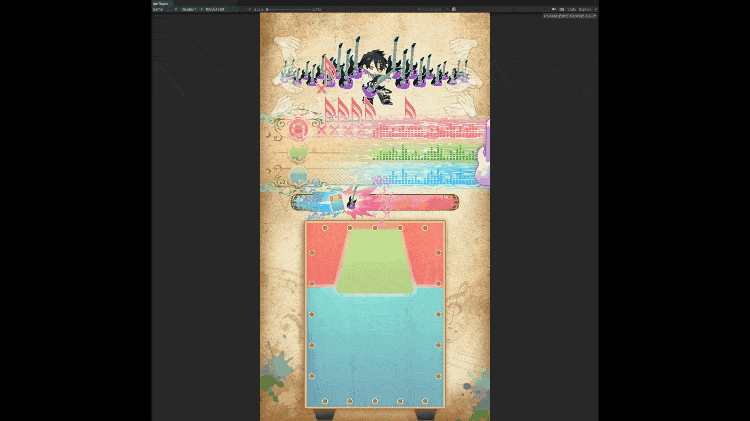The height and width of the screenshot is (421, 750).
Task: Open the Game view mode dropdown
Action: tap(160, 9)
